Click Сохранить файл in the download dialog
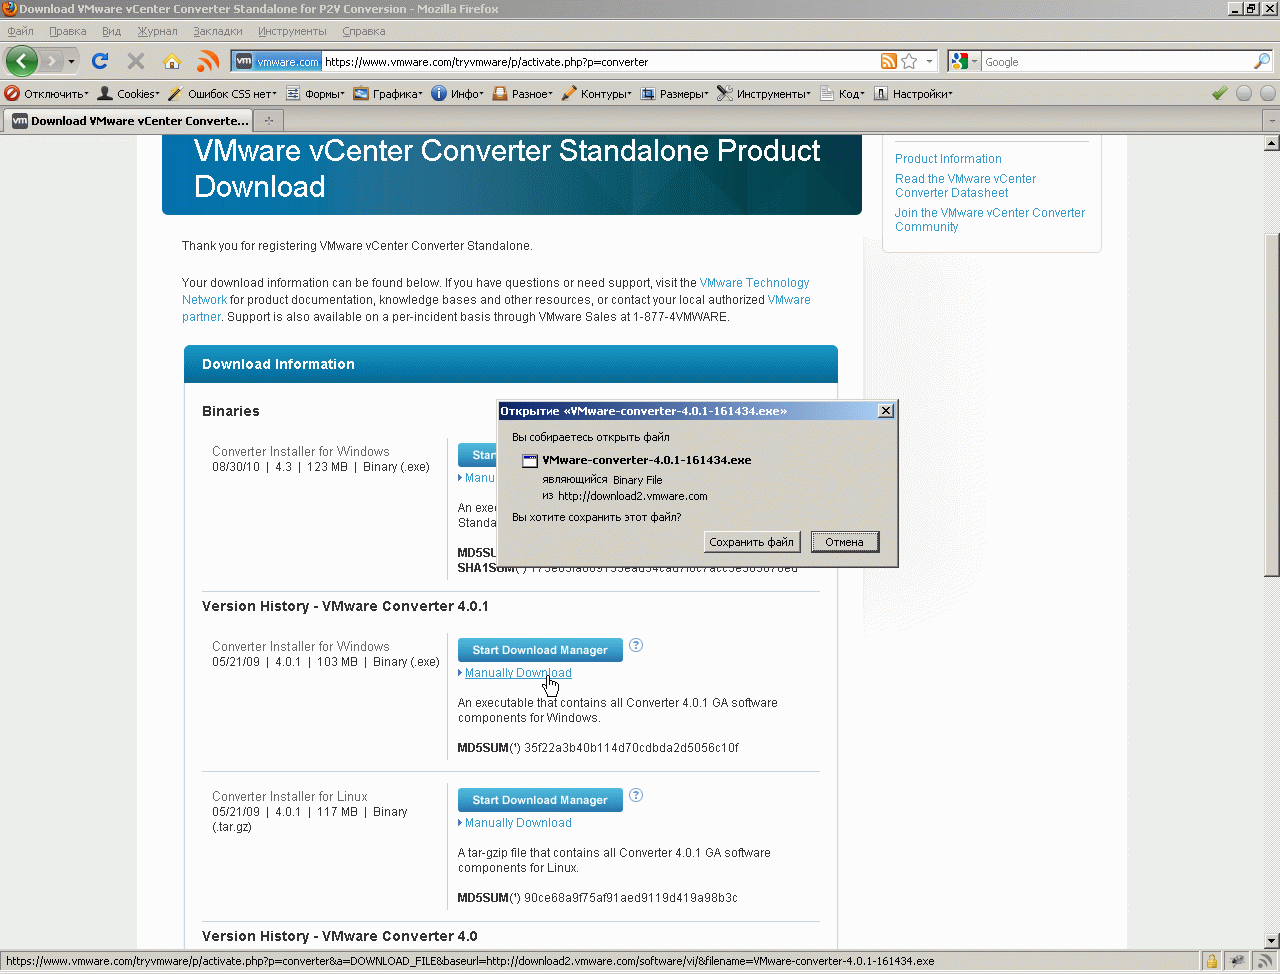The width and height of the screenshot is (1280, 974). click(751, 542)
